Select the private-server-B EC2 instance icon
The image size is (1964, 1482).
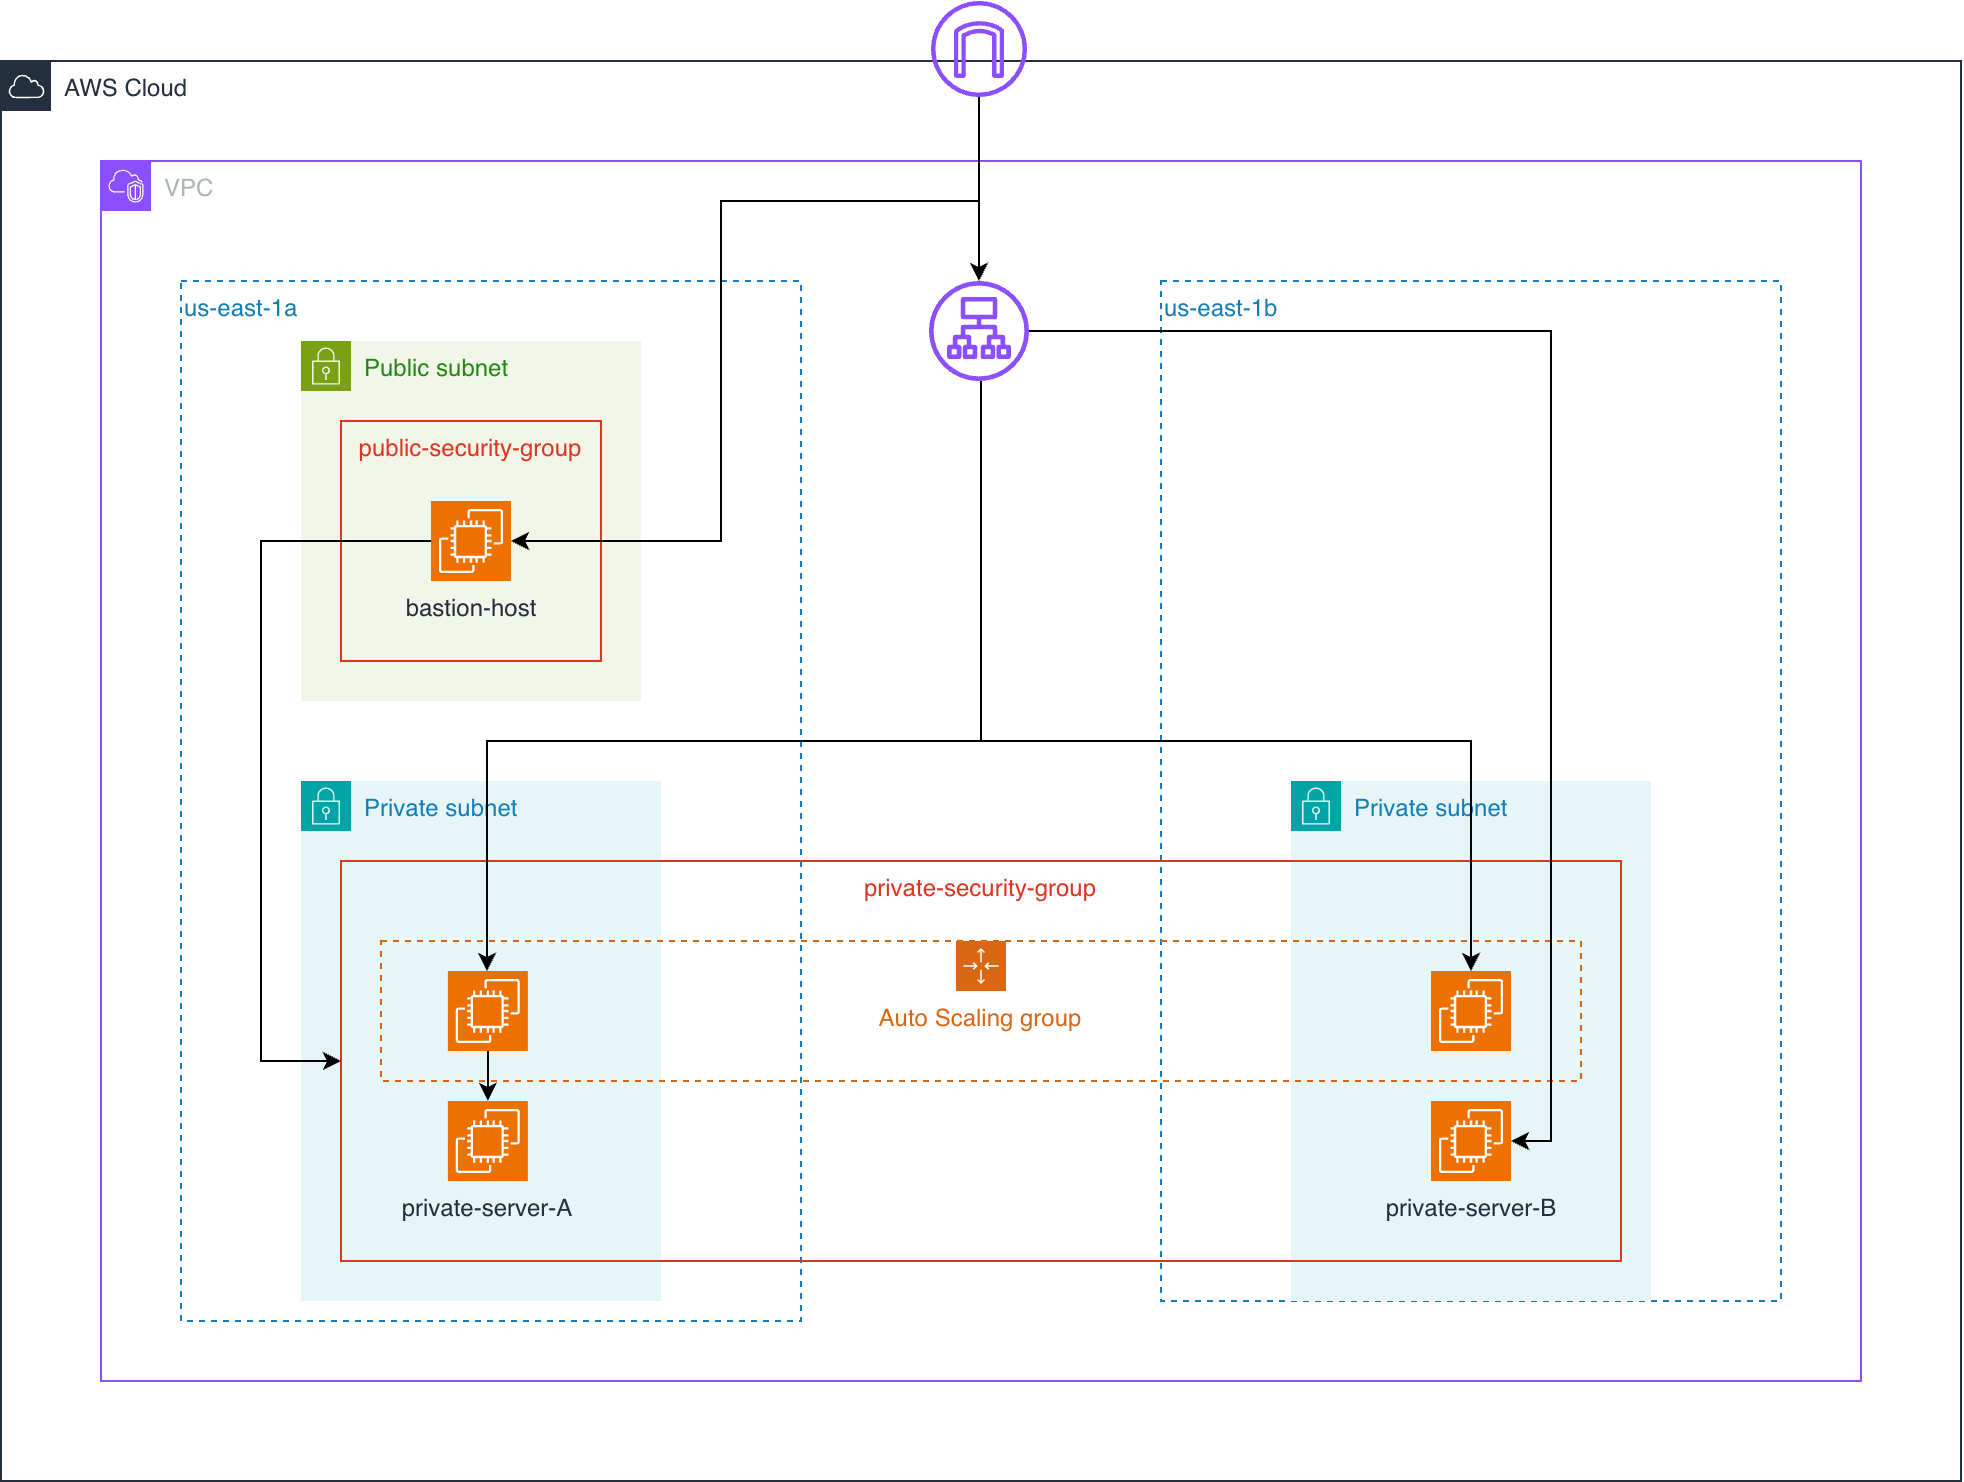1470,1141
